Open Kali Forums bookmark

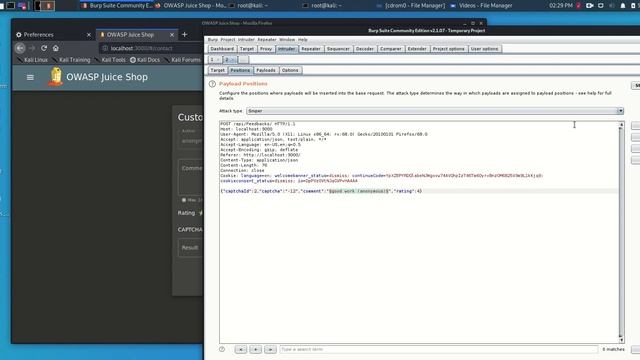pyautogui.click(x=182, y=60)
